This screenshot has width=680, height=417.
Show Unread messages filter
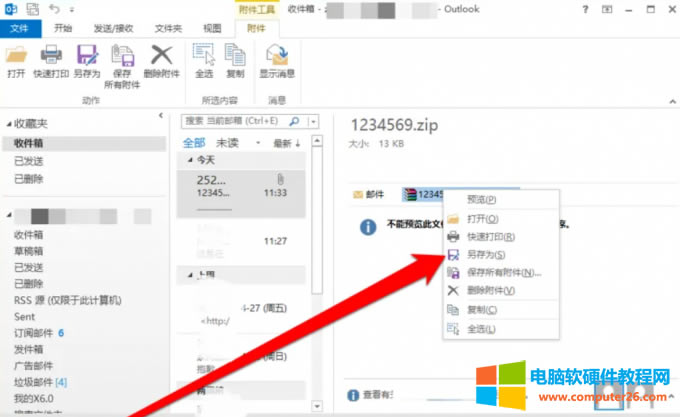coord(227,143)
